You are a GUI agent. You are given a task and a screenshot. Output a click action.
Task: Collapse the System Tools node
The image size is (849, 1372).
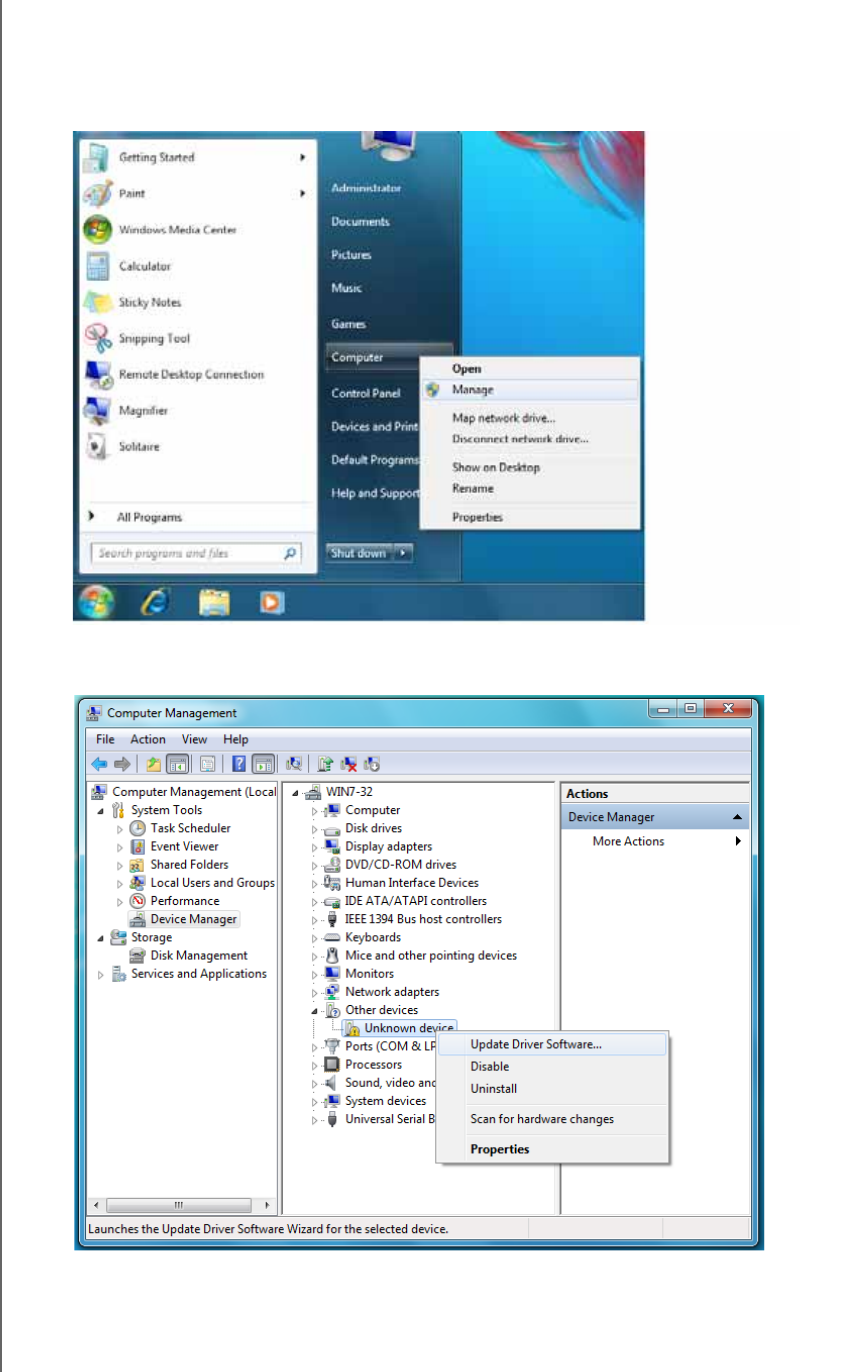101,810
